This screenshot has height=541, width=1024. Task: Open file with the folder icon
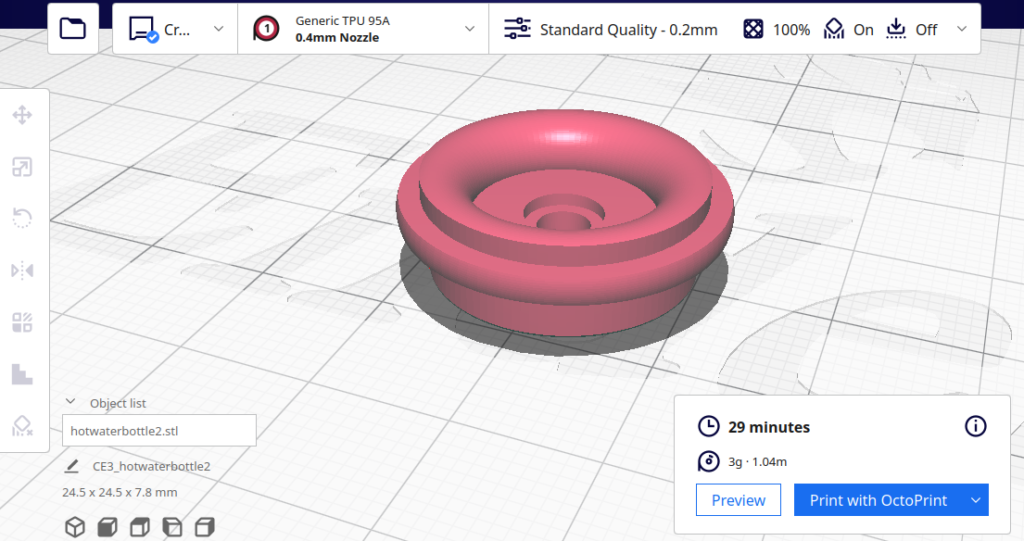tap(72, 28)
